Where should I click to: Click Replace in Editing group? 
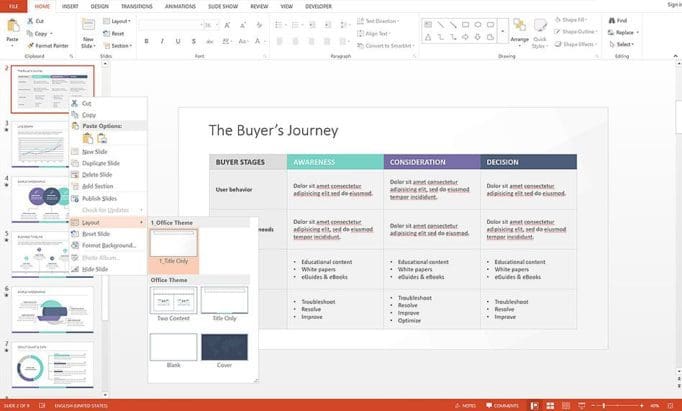tap(623, 32)
